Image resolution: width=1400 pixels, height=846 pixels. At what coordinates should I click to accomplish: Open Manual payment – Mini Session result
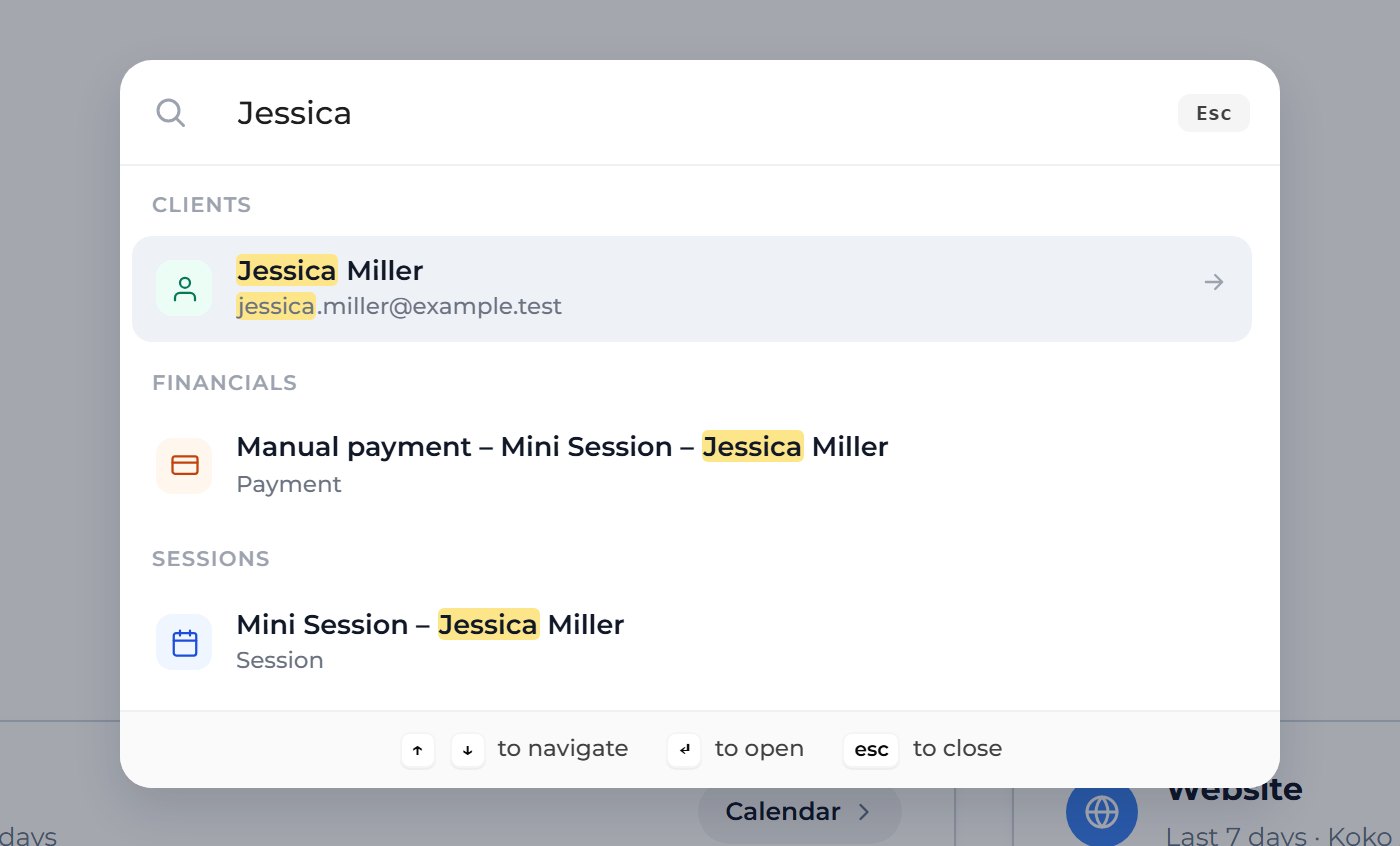[692, 465]
